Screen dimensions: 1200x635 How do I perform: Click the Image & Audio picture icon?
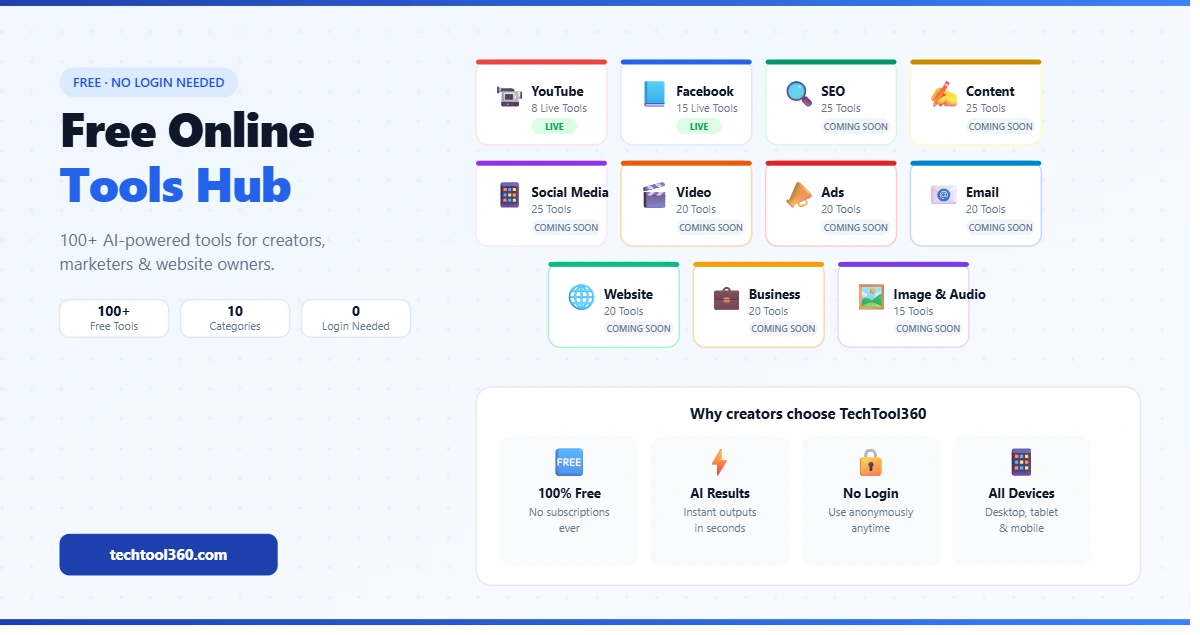[871, 297]
